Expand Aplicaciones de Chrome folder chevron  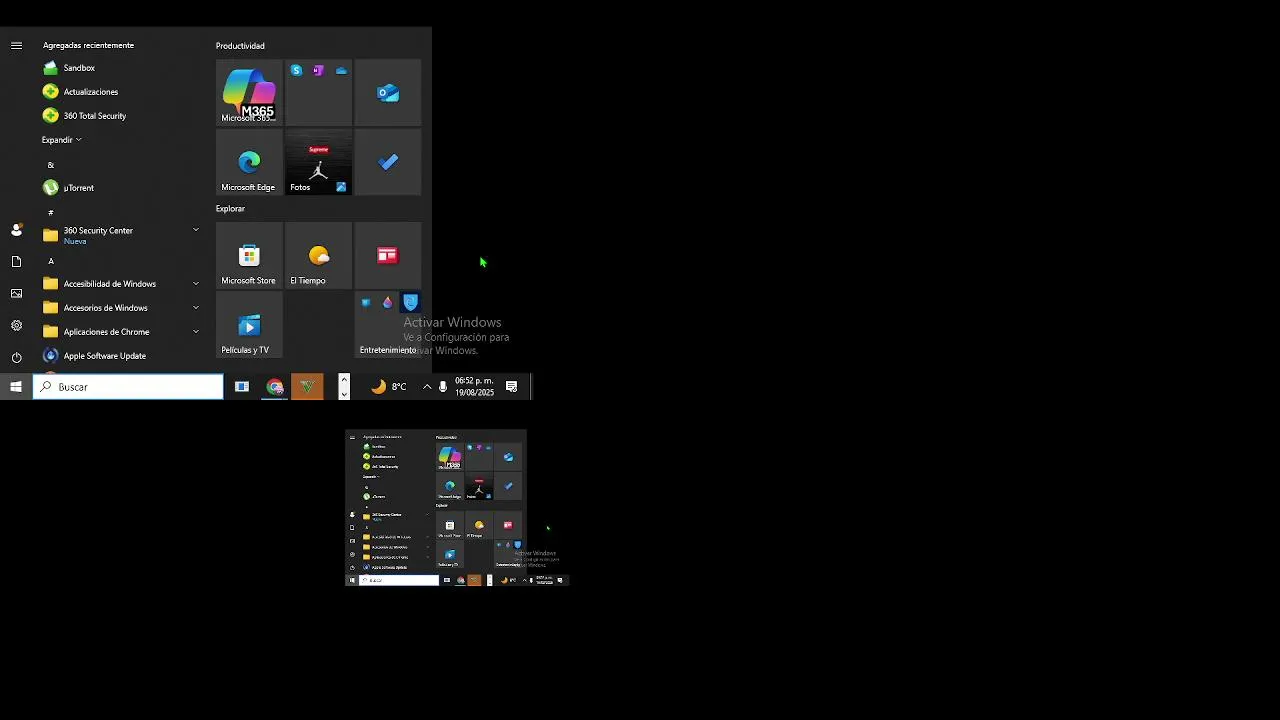point(196,332)
